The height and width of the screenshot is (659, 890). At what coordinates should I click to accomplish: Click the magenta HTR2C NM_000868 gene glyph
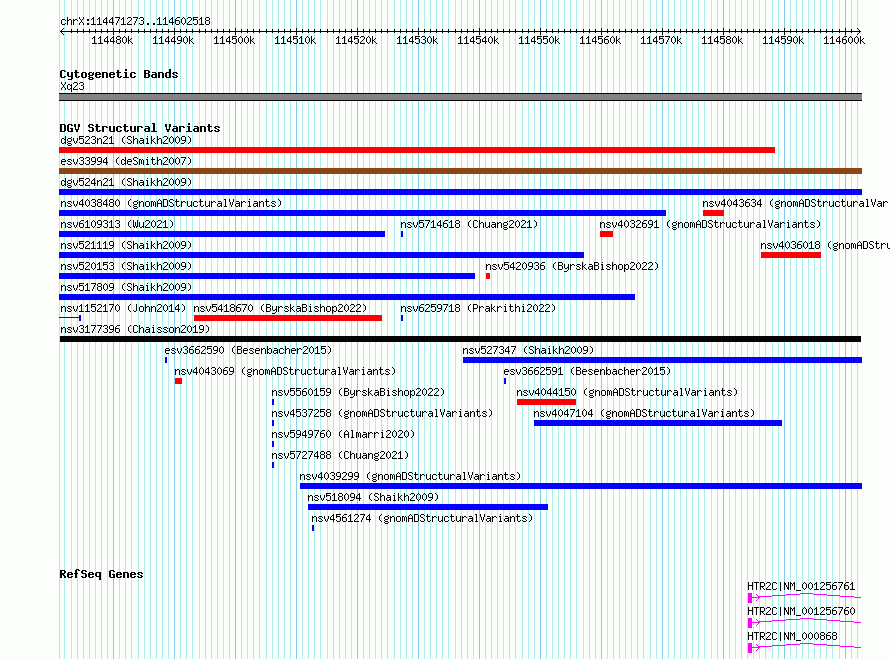(805, 647)
